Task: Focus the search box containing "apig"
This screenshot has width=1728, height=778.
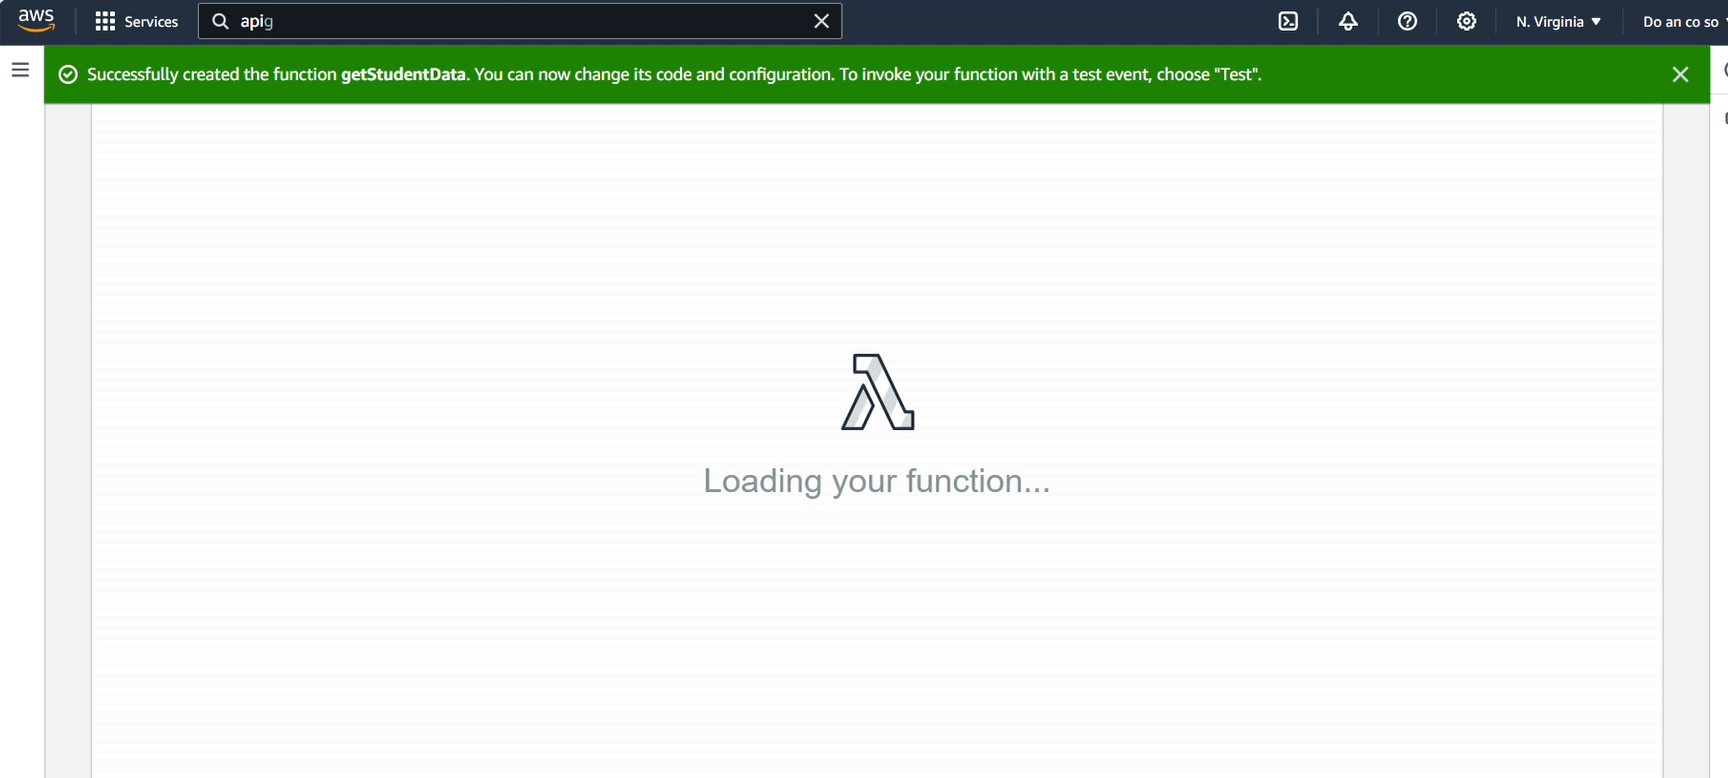Action: point(519,21)
